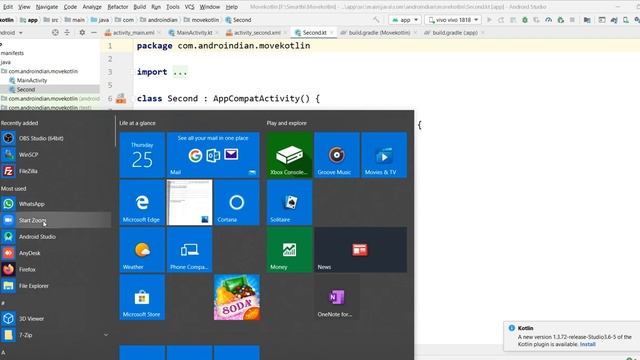Open the VCS menu
The image size is (640, 360).
[x=189, y=7]
